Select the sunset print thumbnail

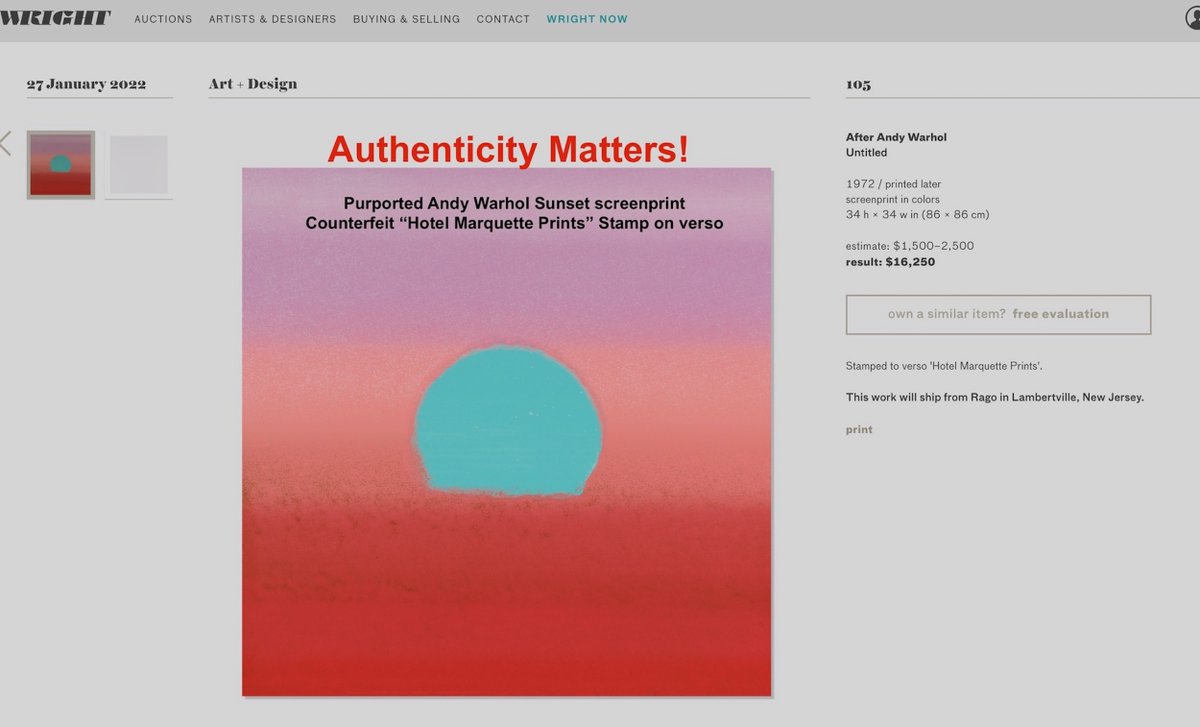click(x=61, y=165)
